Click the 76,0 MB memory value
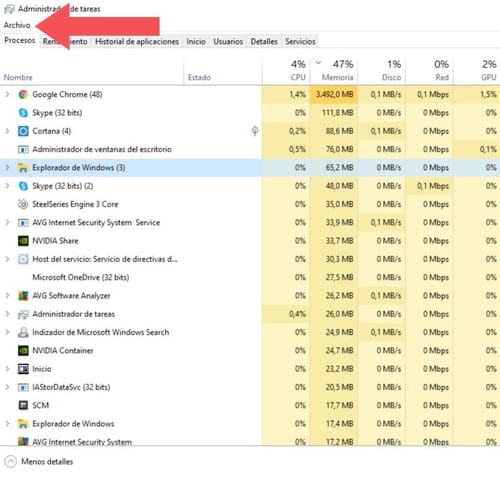Image resolution: width=500 pixels, height=477 pixels. click(339, 149)
